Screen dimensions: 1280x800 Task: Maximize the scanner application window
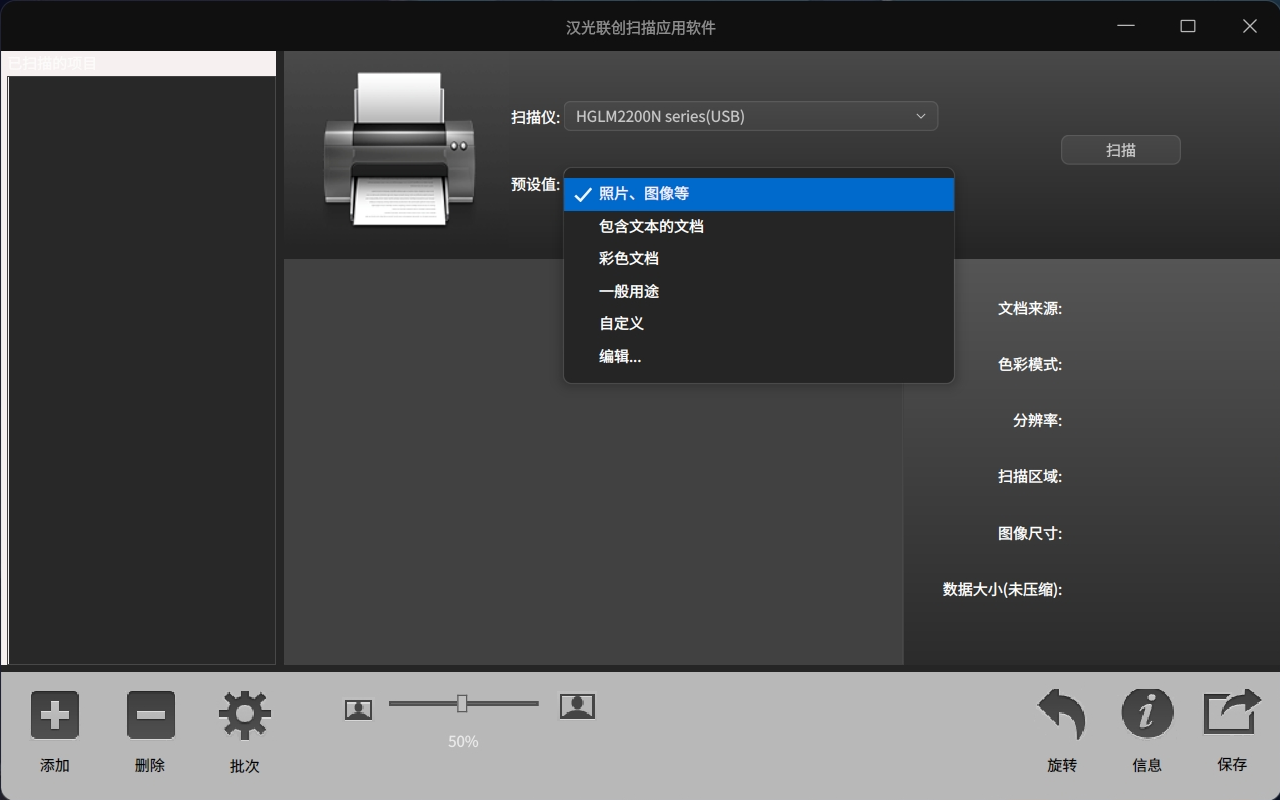pos(1187,26)
